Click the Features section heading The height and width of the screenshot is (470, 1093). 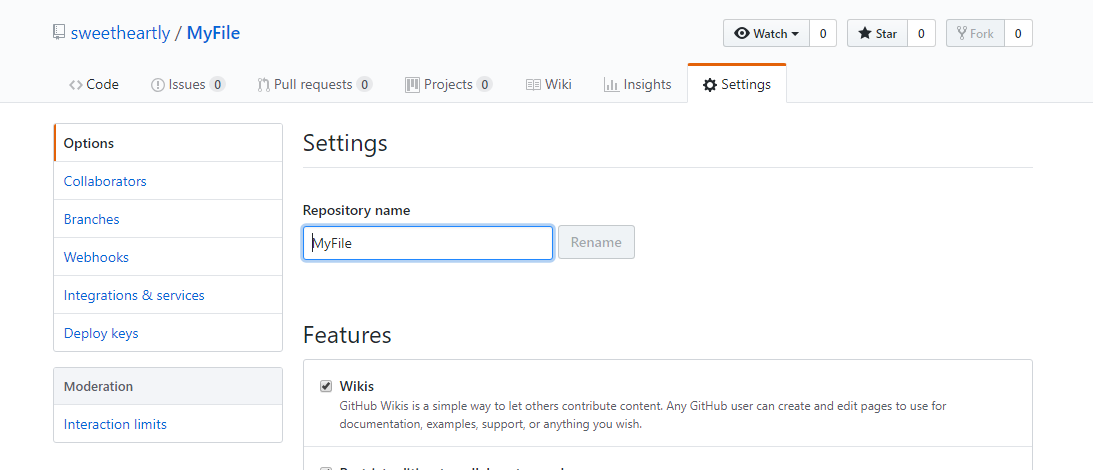coord(347,335)
